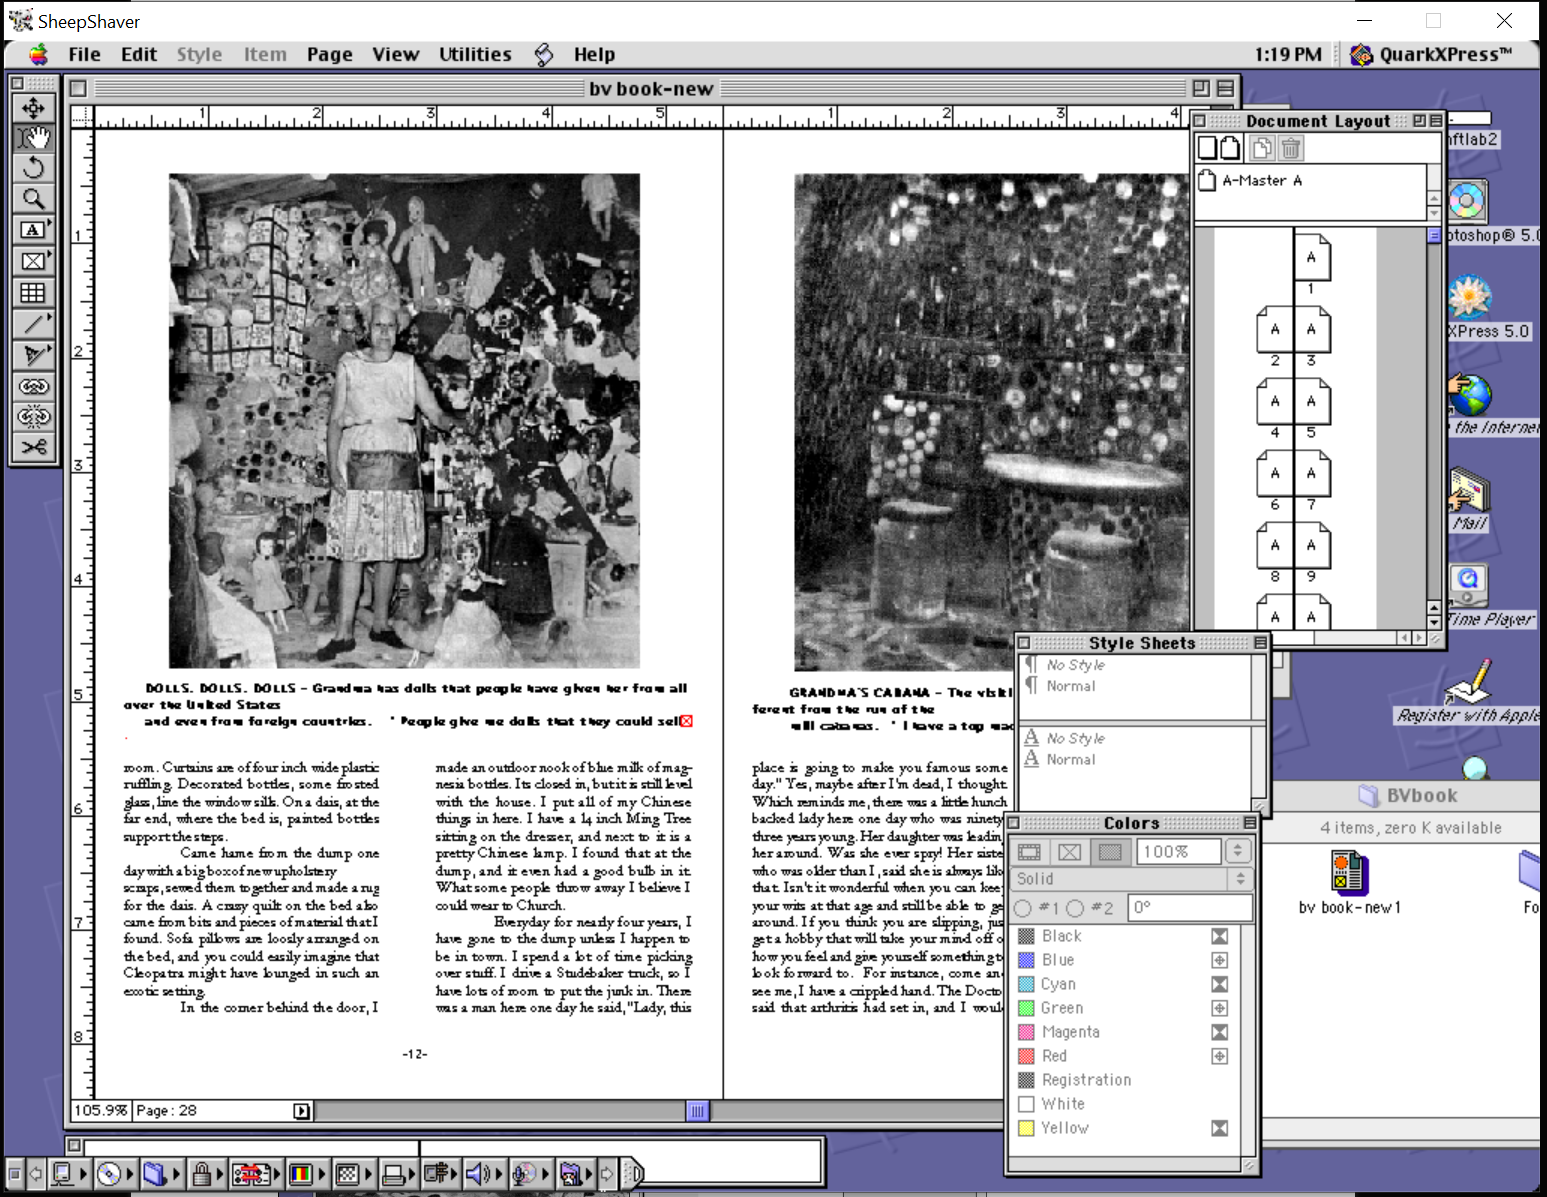The height and width of the screenshot is (1197, 1547).
Task: Click the 105.9% zoom percentage field
Action: (x=101, y=1111)
